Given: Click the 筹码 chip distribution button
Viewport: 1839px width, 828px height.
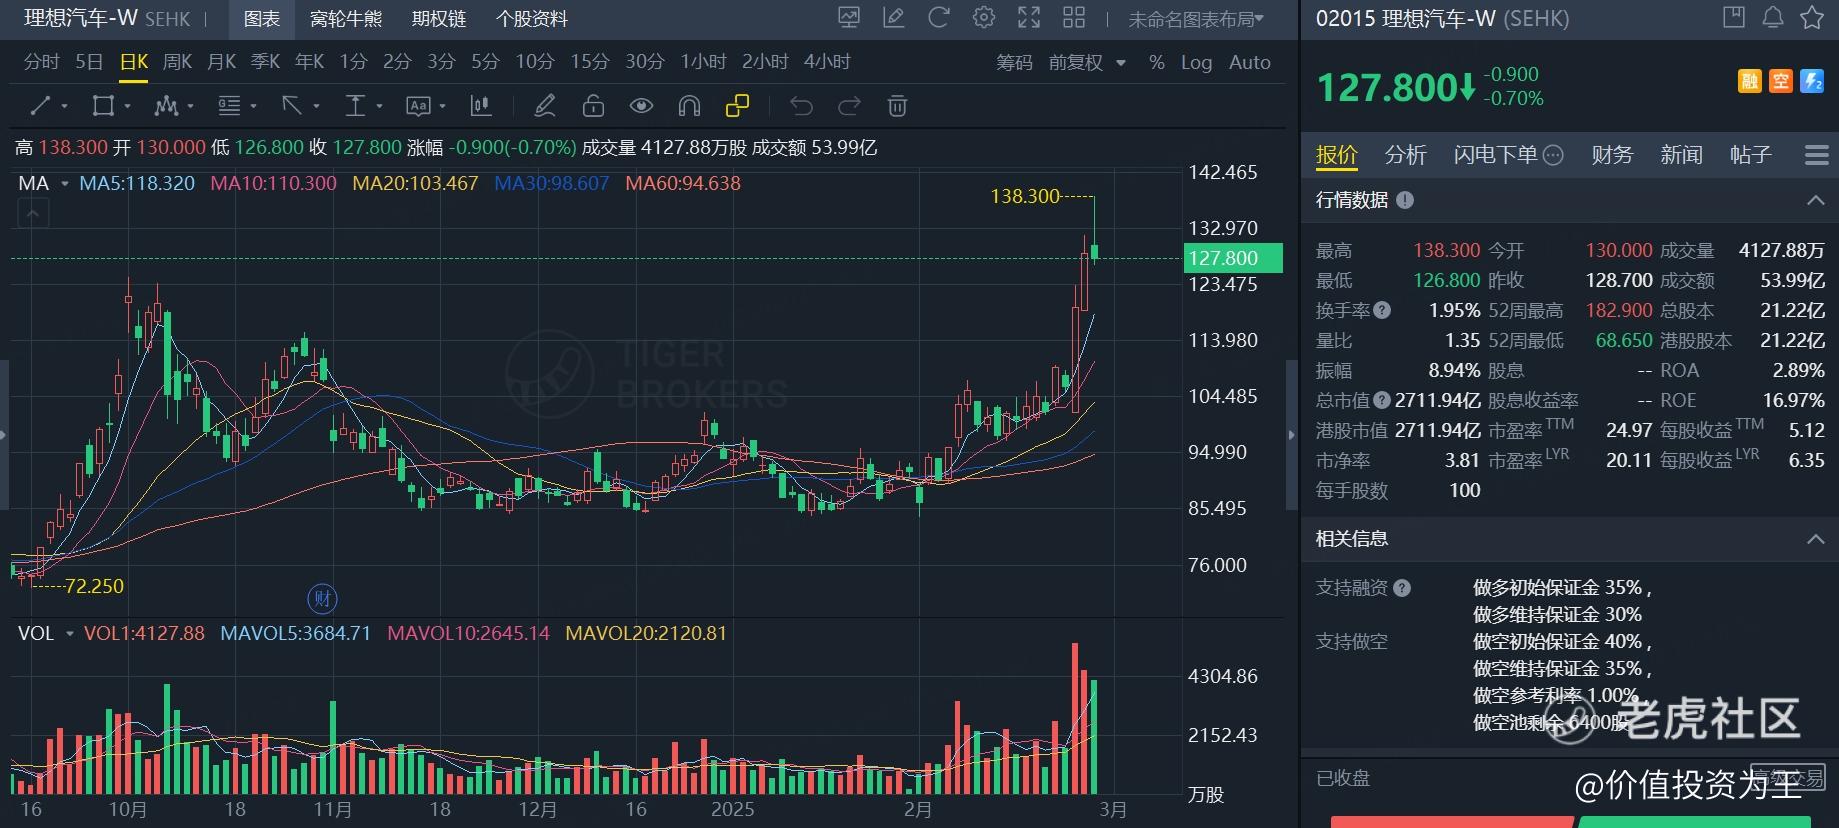Looking at the screenshot, I should [x=1014, y=62].
